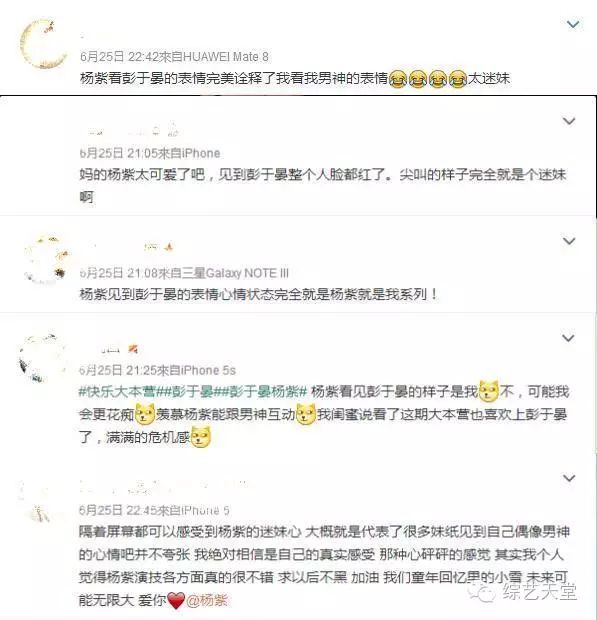The image size is (597, 620).
Task: Click the @杨紫 mention link
Action: point(207,600)
